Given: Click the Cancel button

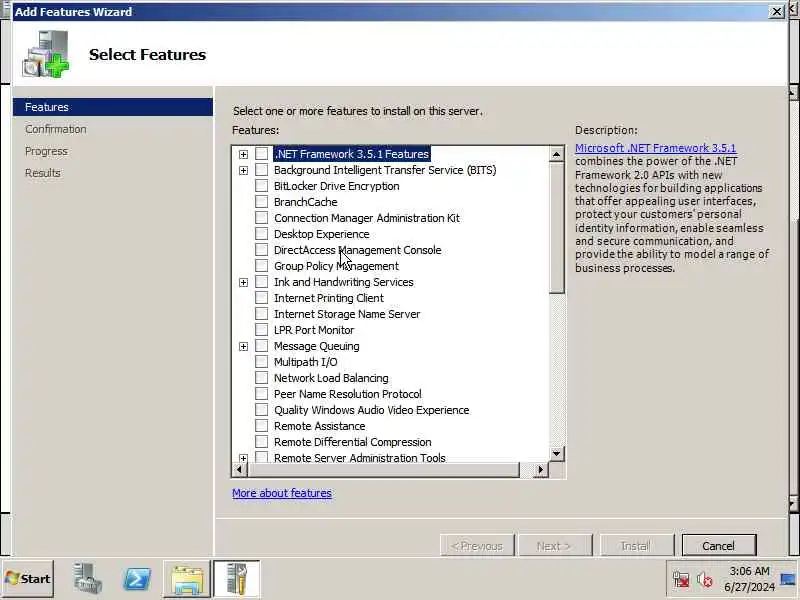Looking at the screenshot, I should point(718,546).
